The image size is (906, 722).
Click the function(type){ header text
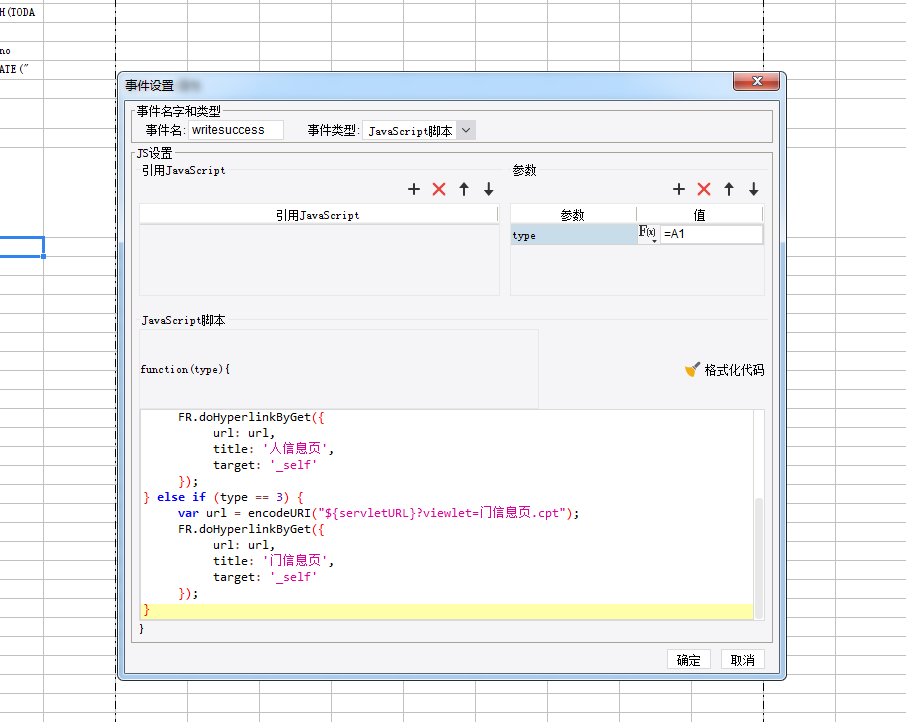(x=185, y=369)
